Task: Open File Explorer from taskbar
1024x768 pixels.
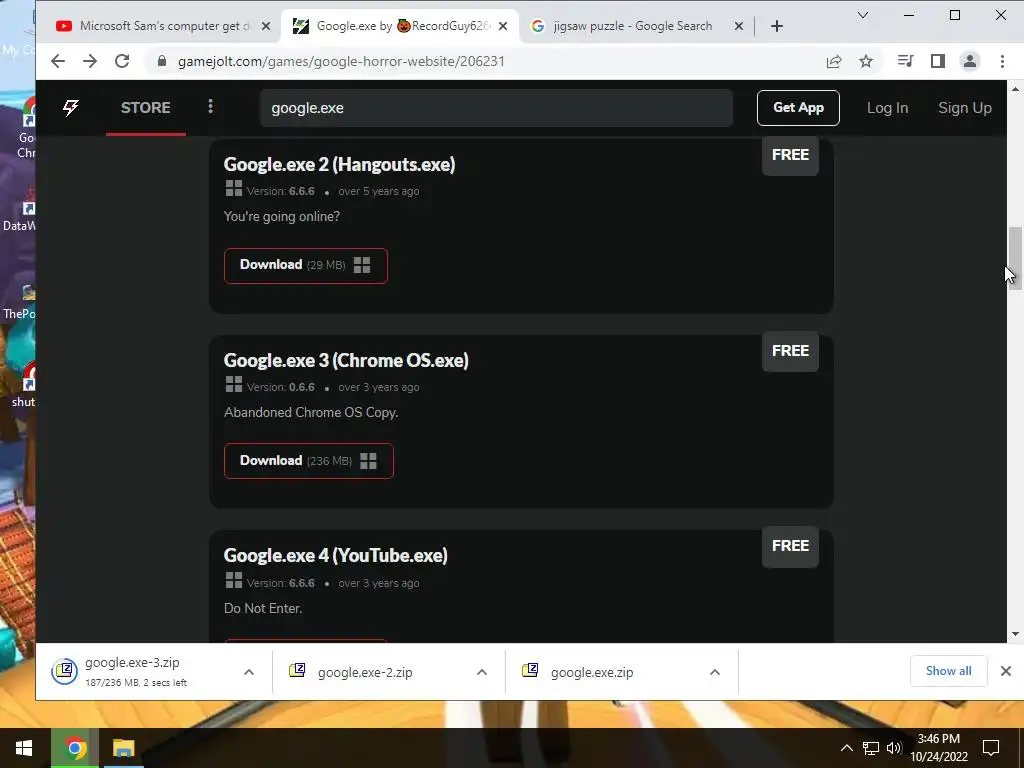Action: tap(123, 748)
